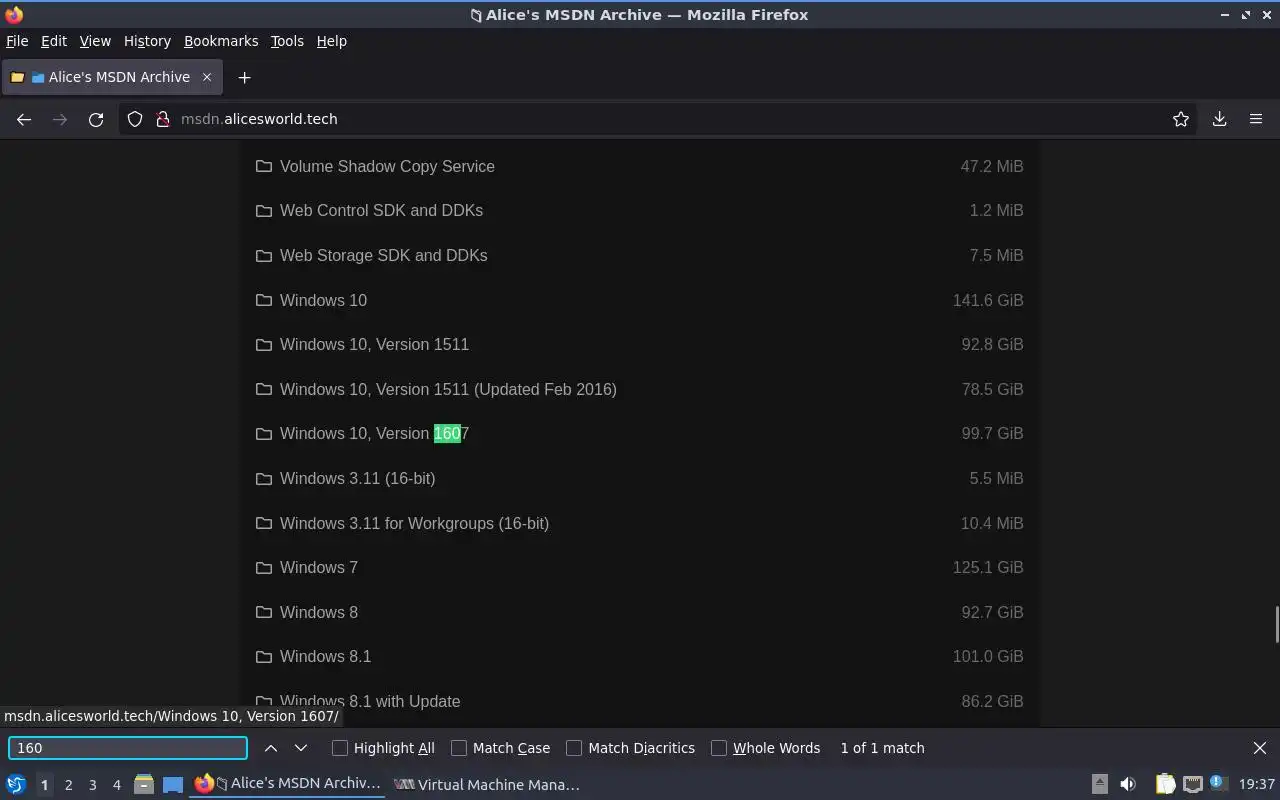This screenshot has width=1280, height=800.
Task: Open the clipboard manager tray icon
Action: point(1165,784)
